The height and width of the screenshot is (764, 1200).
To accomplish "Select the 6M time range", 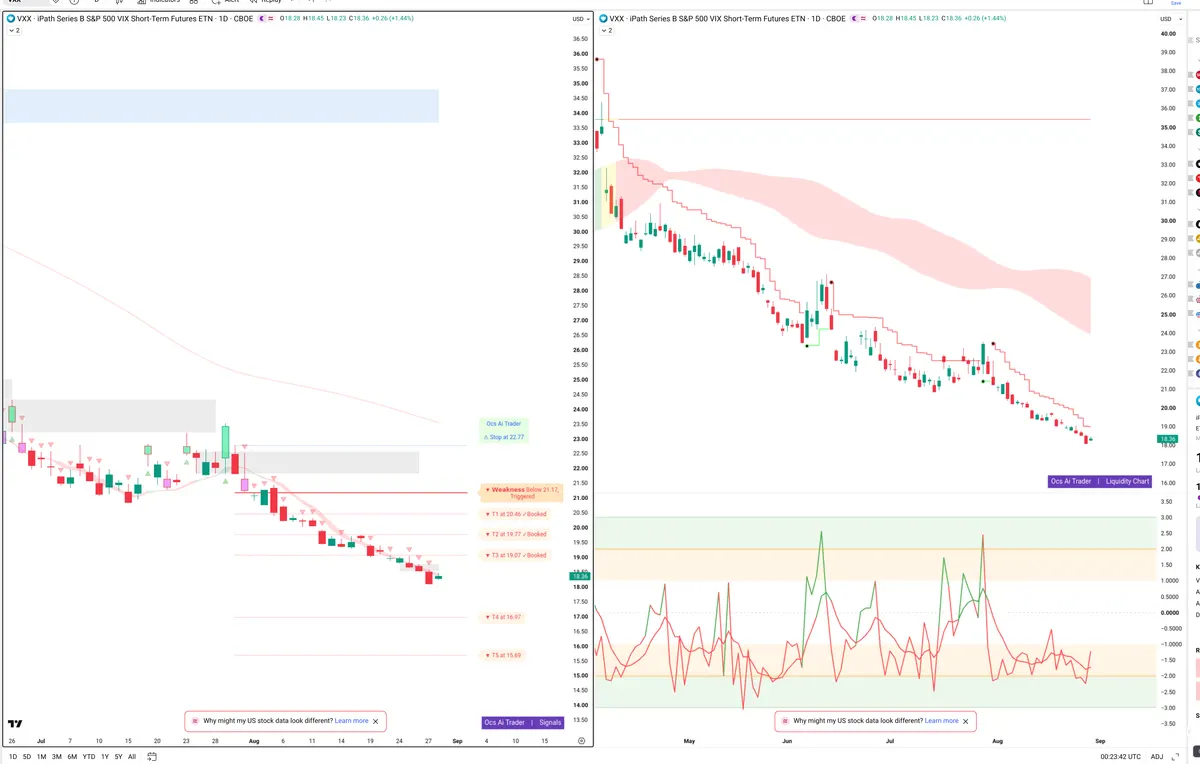I will click(72, 757).
